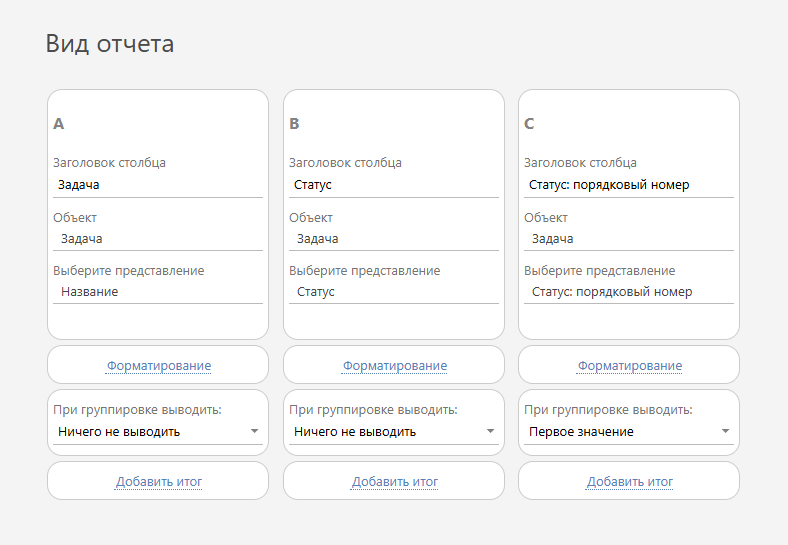Open Форматирование link for column B
Image resolution: width=788 pixels, height=545 pixels.
pyautogui.click(x=395, y=366)
